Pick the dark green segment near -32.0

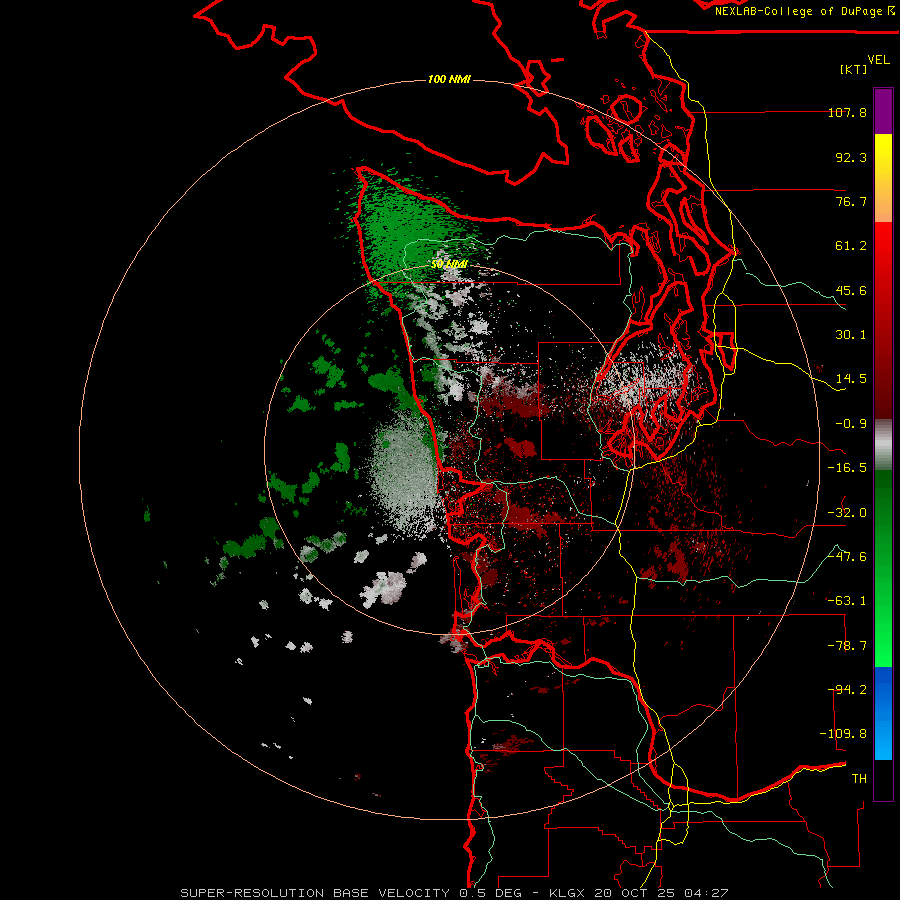pyautogui.click(x=883, y=511)
